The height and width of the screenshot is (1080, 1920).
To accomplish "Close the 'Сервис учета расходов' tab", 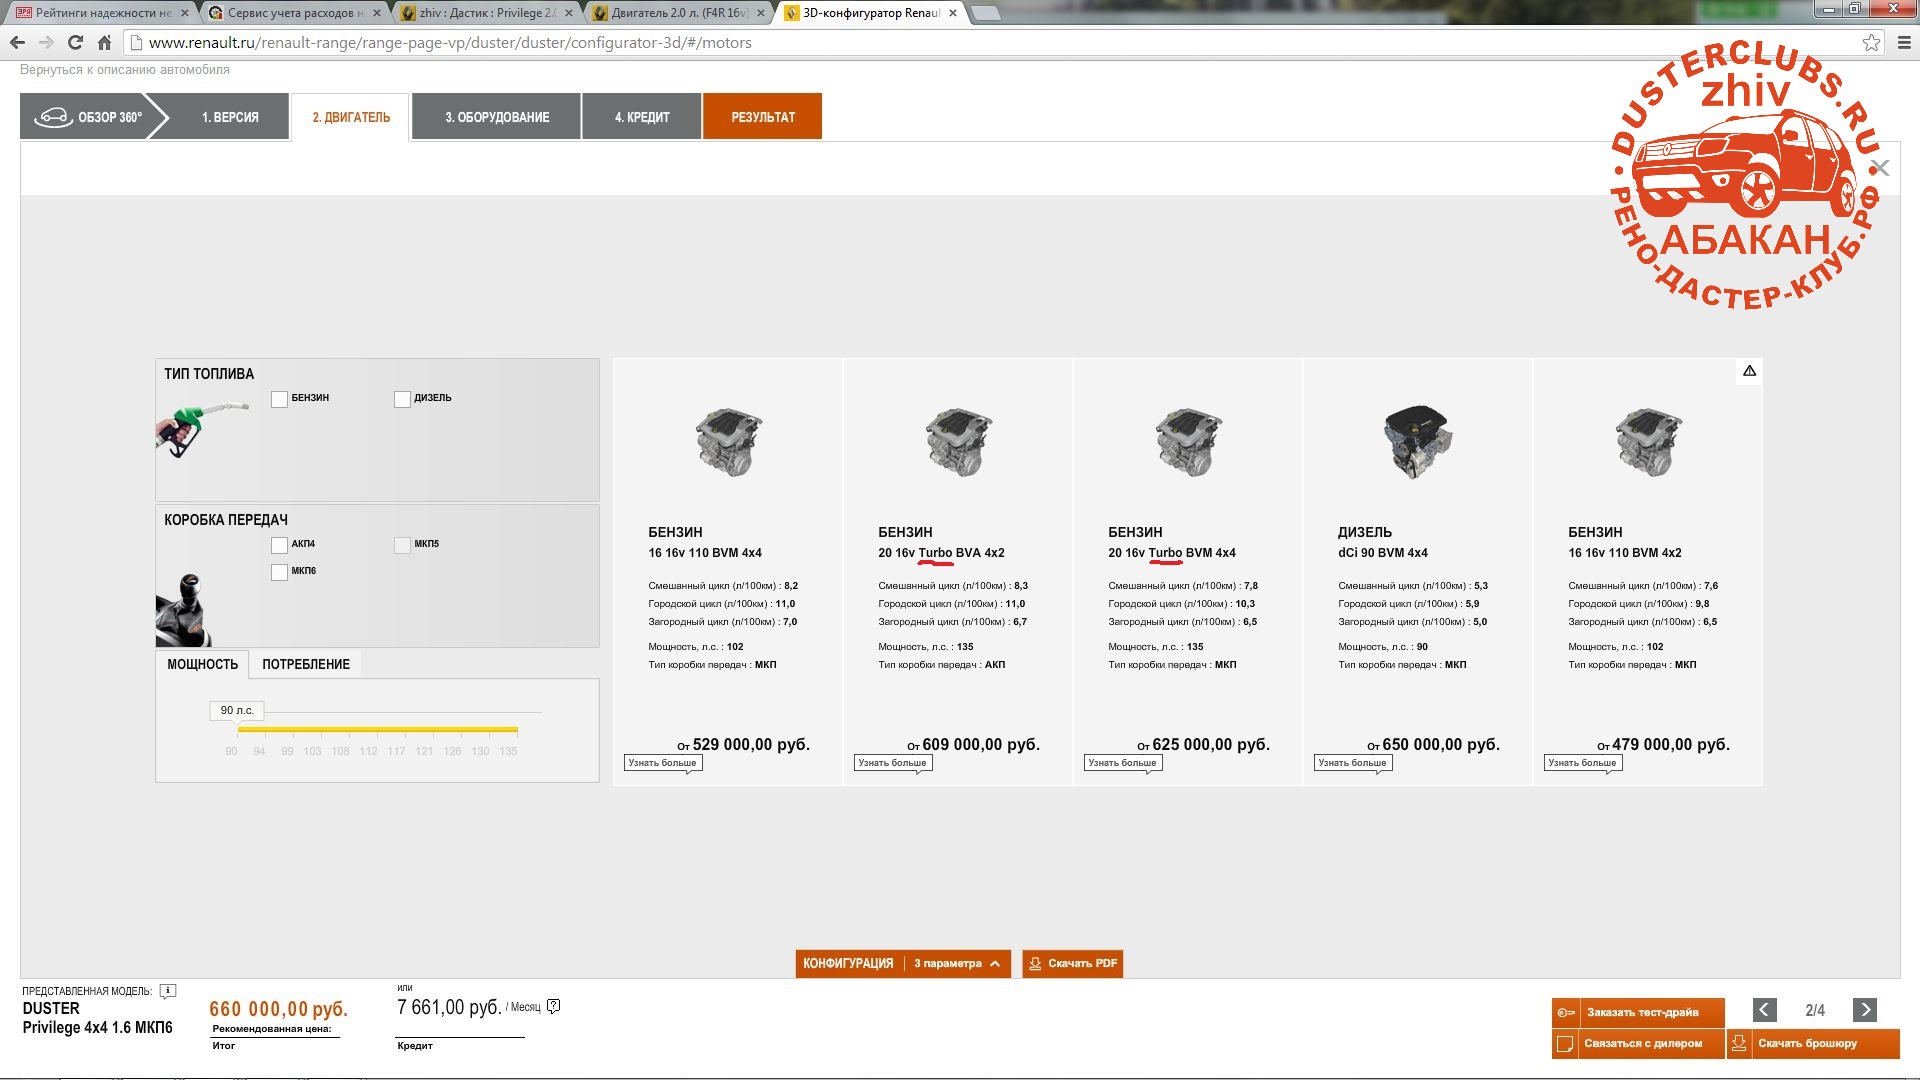I will pyautogui.click(x=377, y=13).
